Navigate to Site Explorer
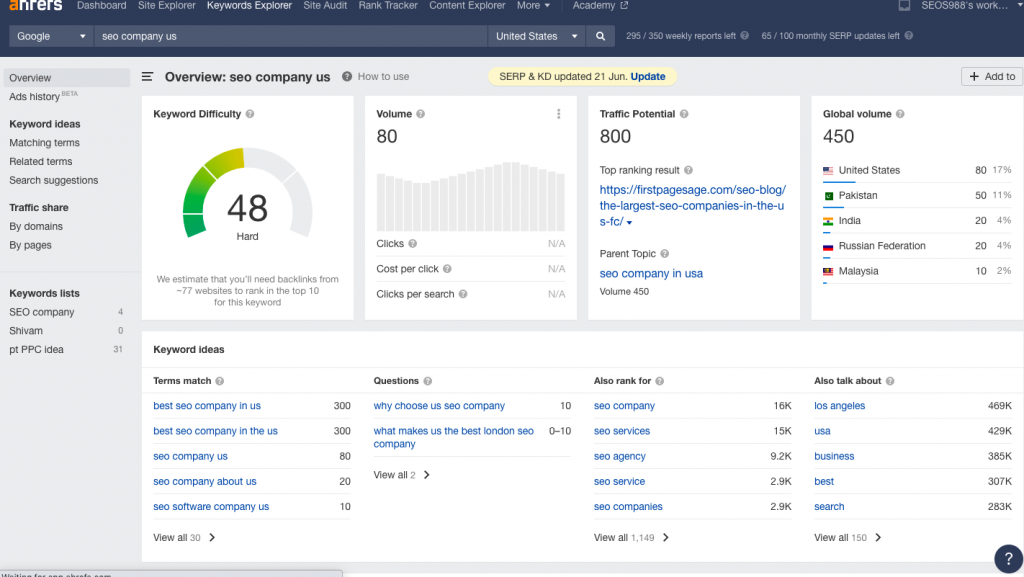This screenshot has width=1024, height=577. click(166, 5)
